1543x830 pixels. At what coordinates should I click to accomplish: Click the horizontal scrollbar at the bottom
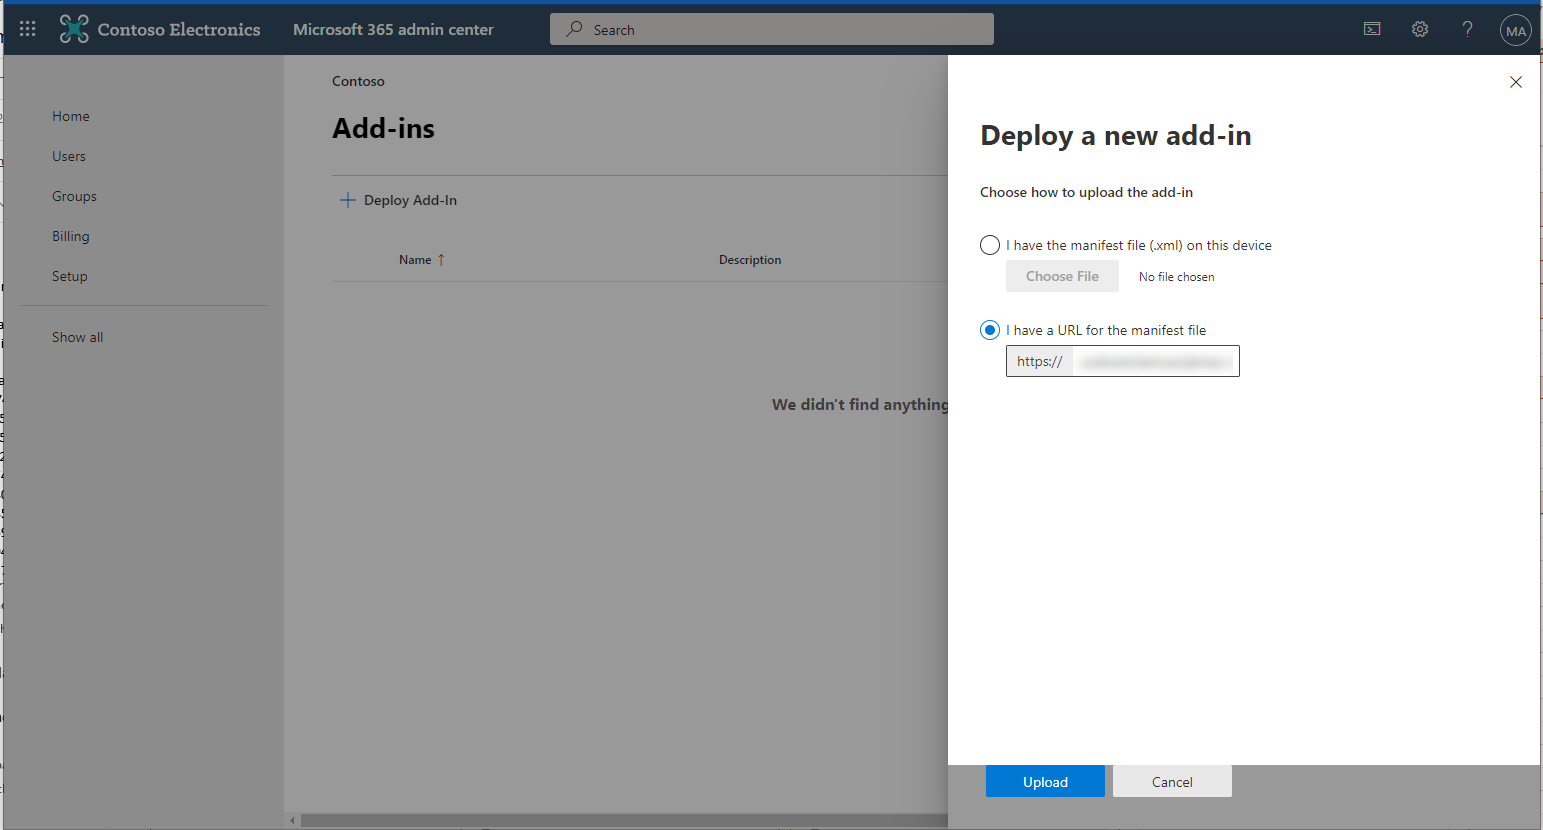point(620,820)
